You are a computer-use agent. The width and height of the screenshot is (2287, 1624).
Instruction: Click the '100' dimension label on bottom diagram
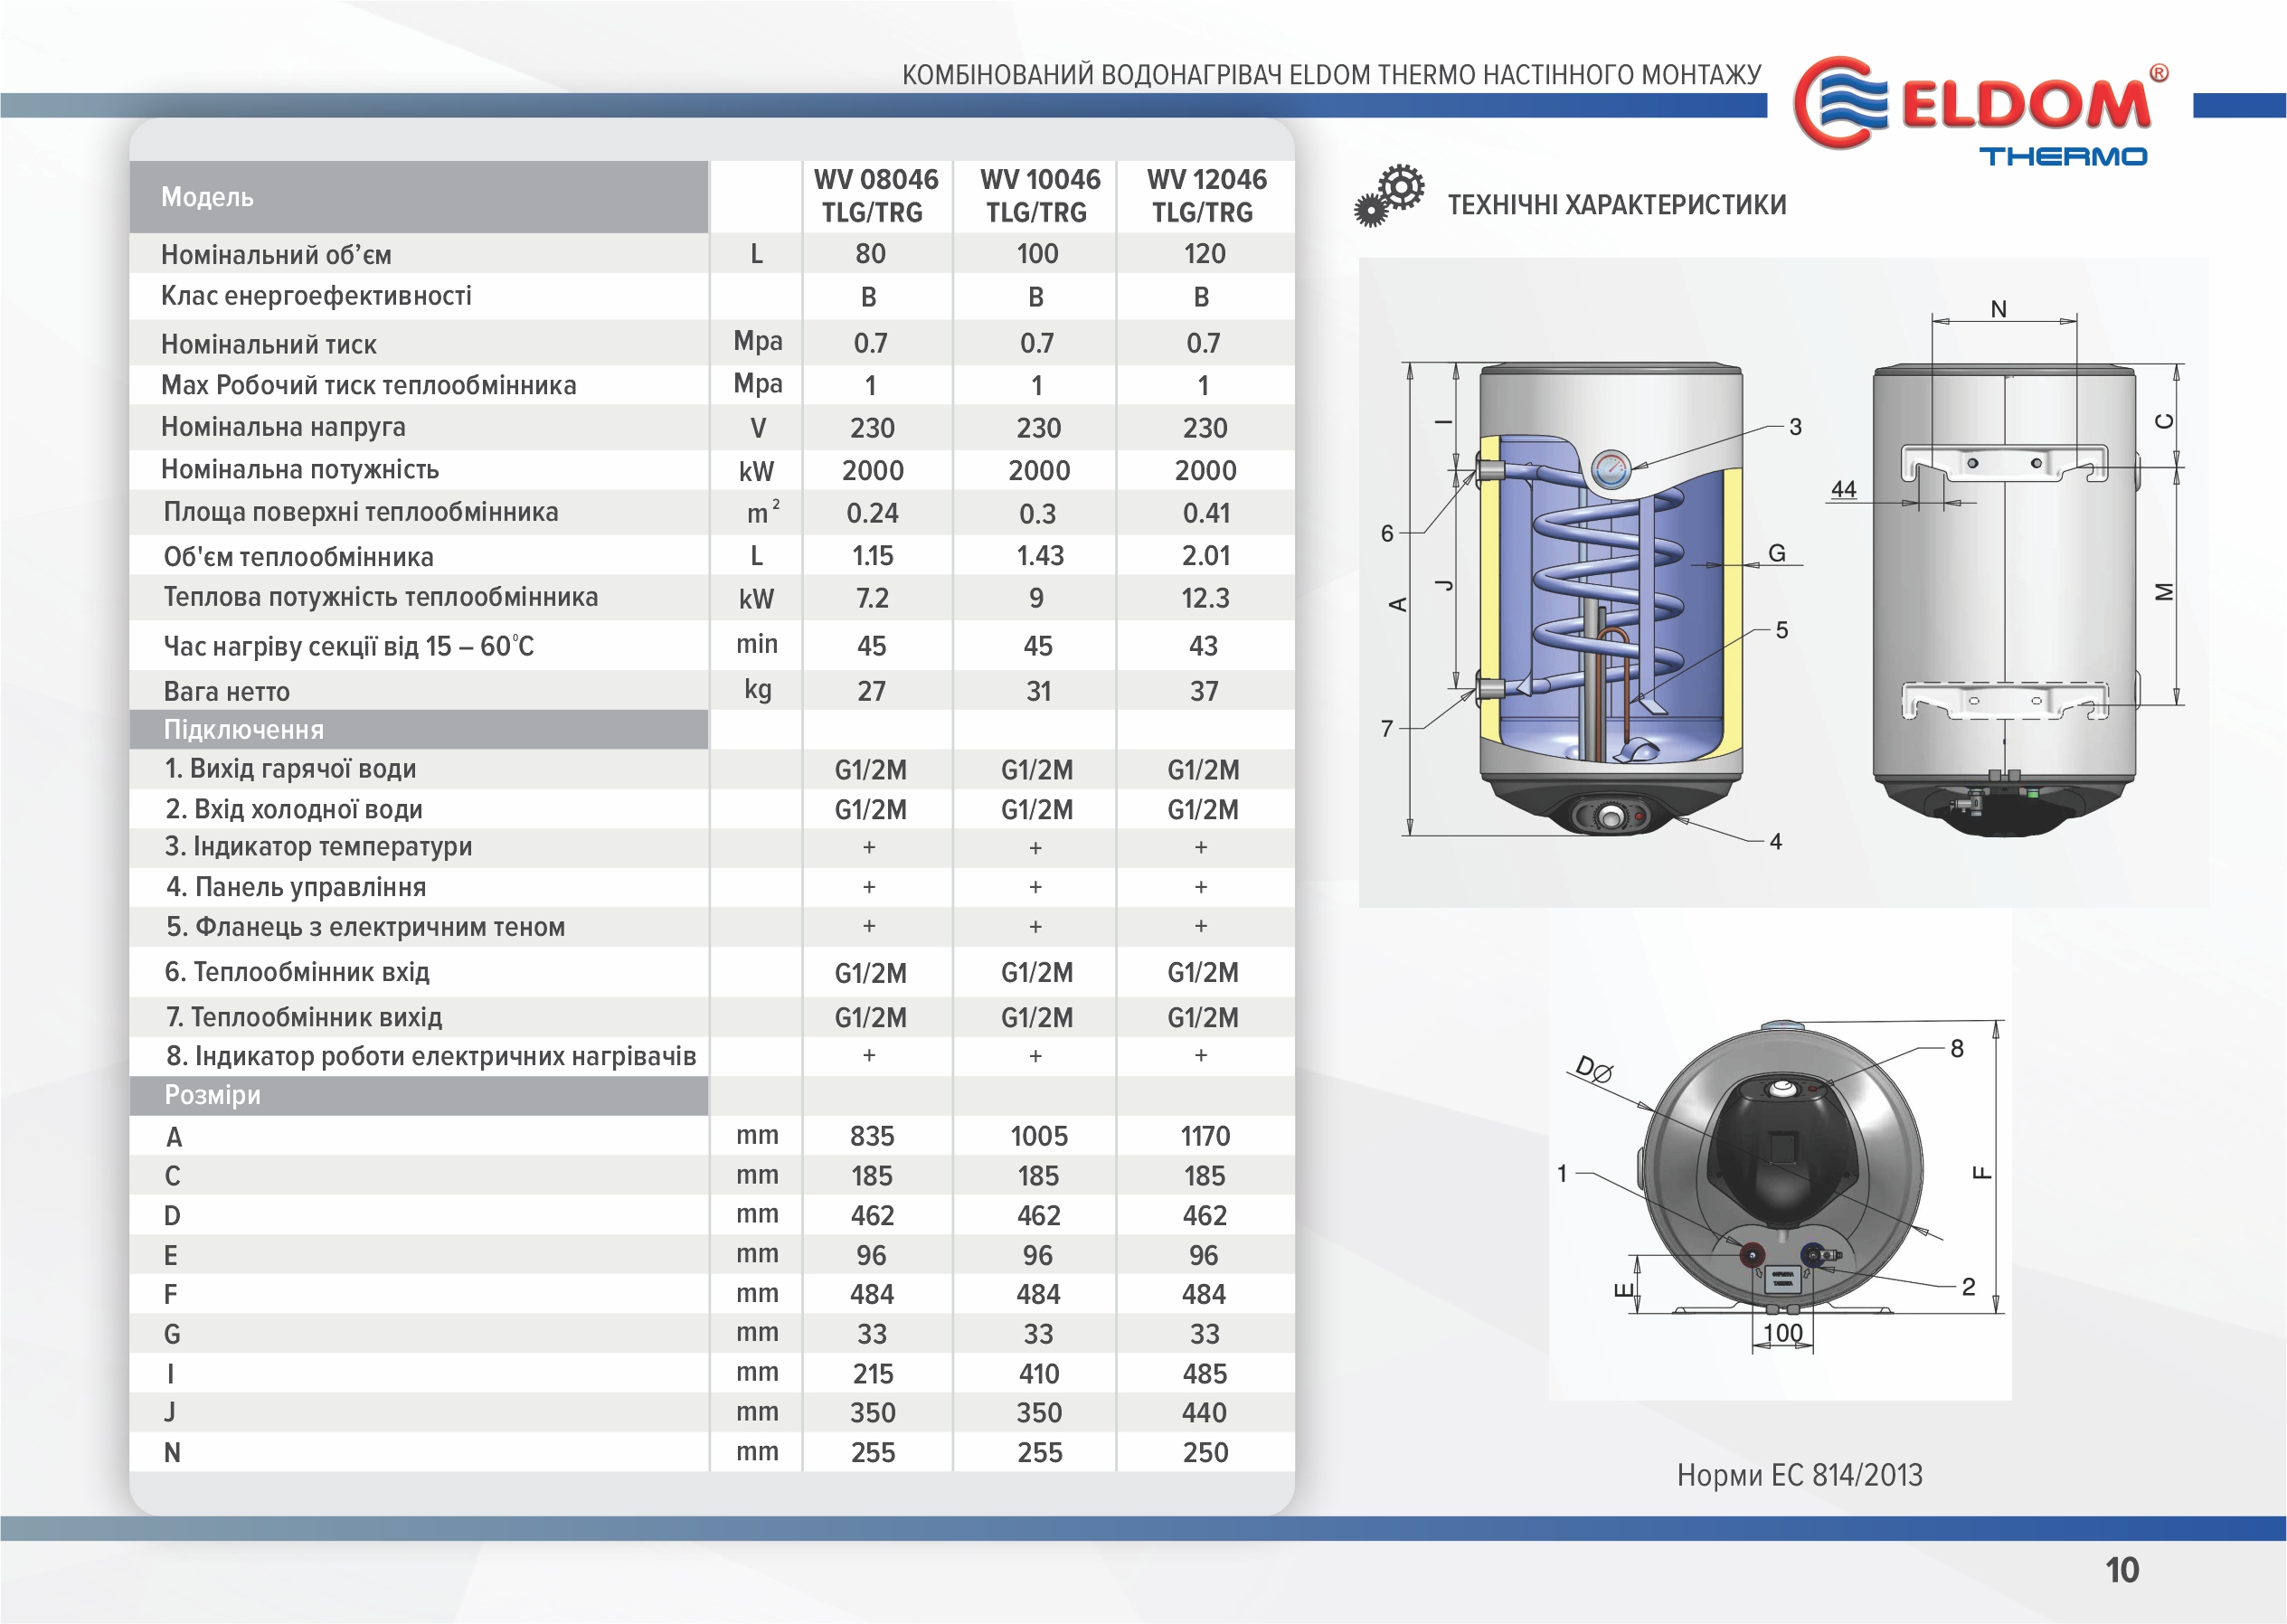click(1782, 1333)
